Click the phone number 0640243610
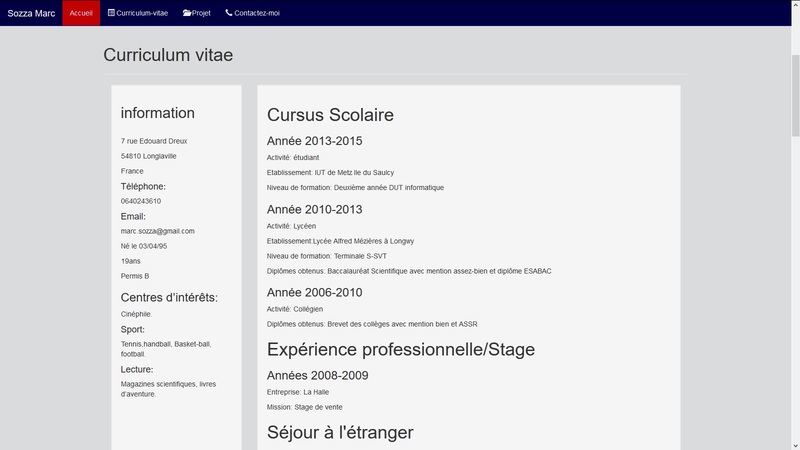 141,201
